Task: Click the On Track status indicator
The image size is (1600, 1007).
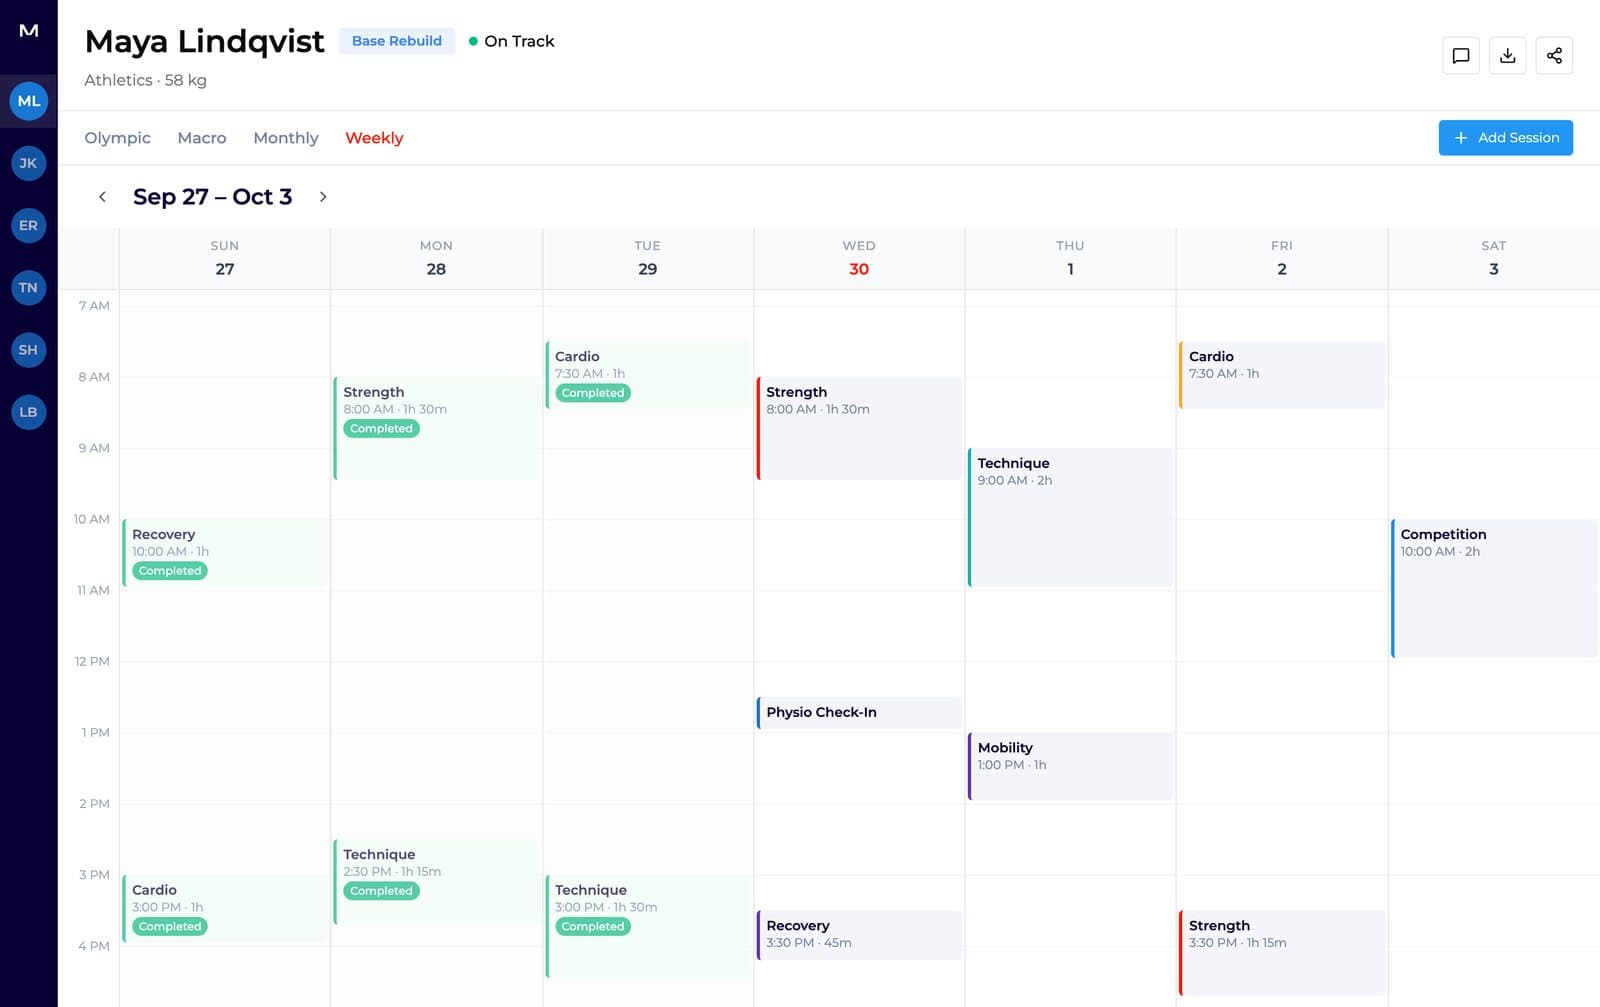Action: click(x=511, y=41)
